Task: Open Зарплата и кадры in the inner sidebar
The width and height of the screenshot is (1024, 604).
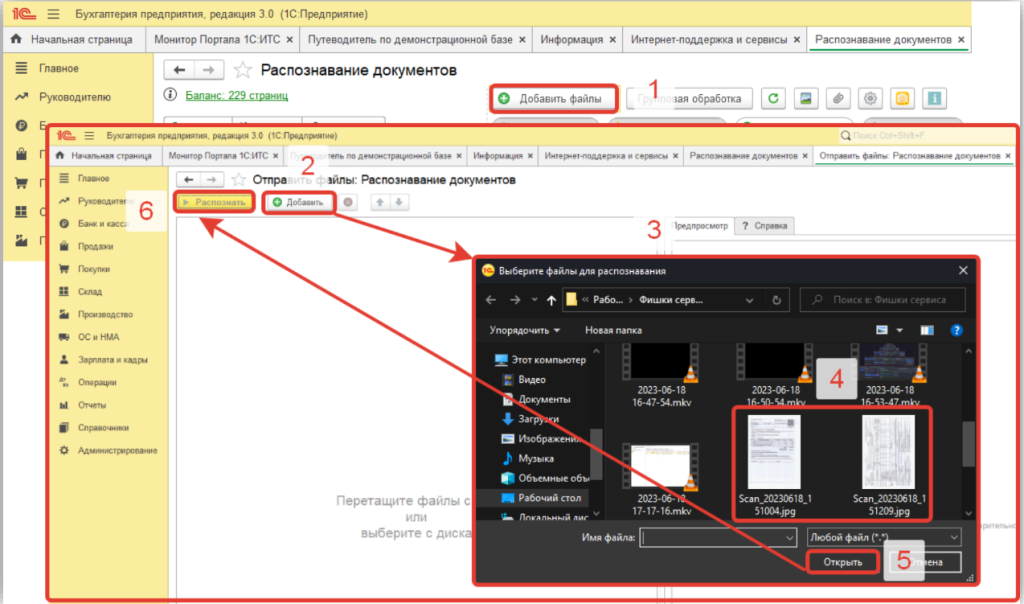Action: pyautogui.click(x=103, y=359)
